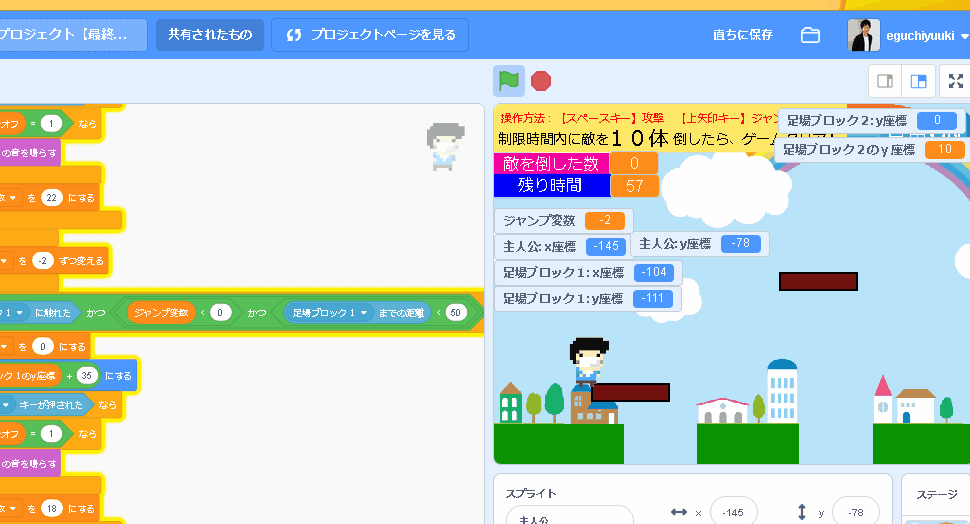Switch to large stage layout
970x524 pixels.
[x=918, y=81]
